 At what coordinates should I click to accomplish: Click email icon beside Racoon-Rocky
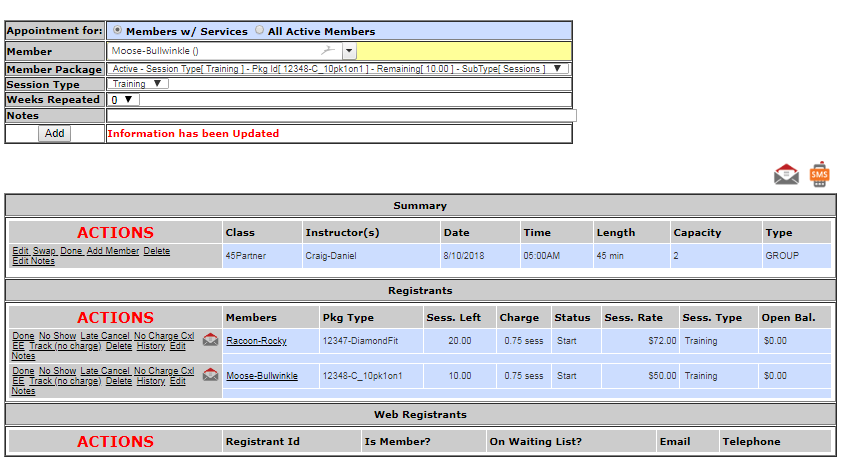[210, 340]
